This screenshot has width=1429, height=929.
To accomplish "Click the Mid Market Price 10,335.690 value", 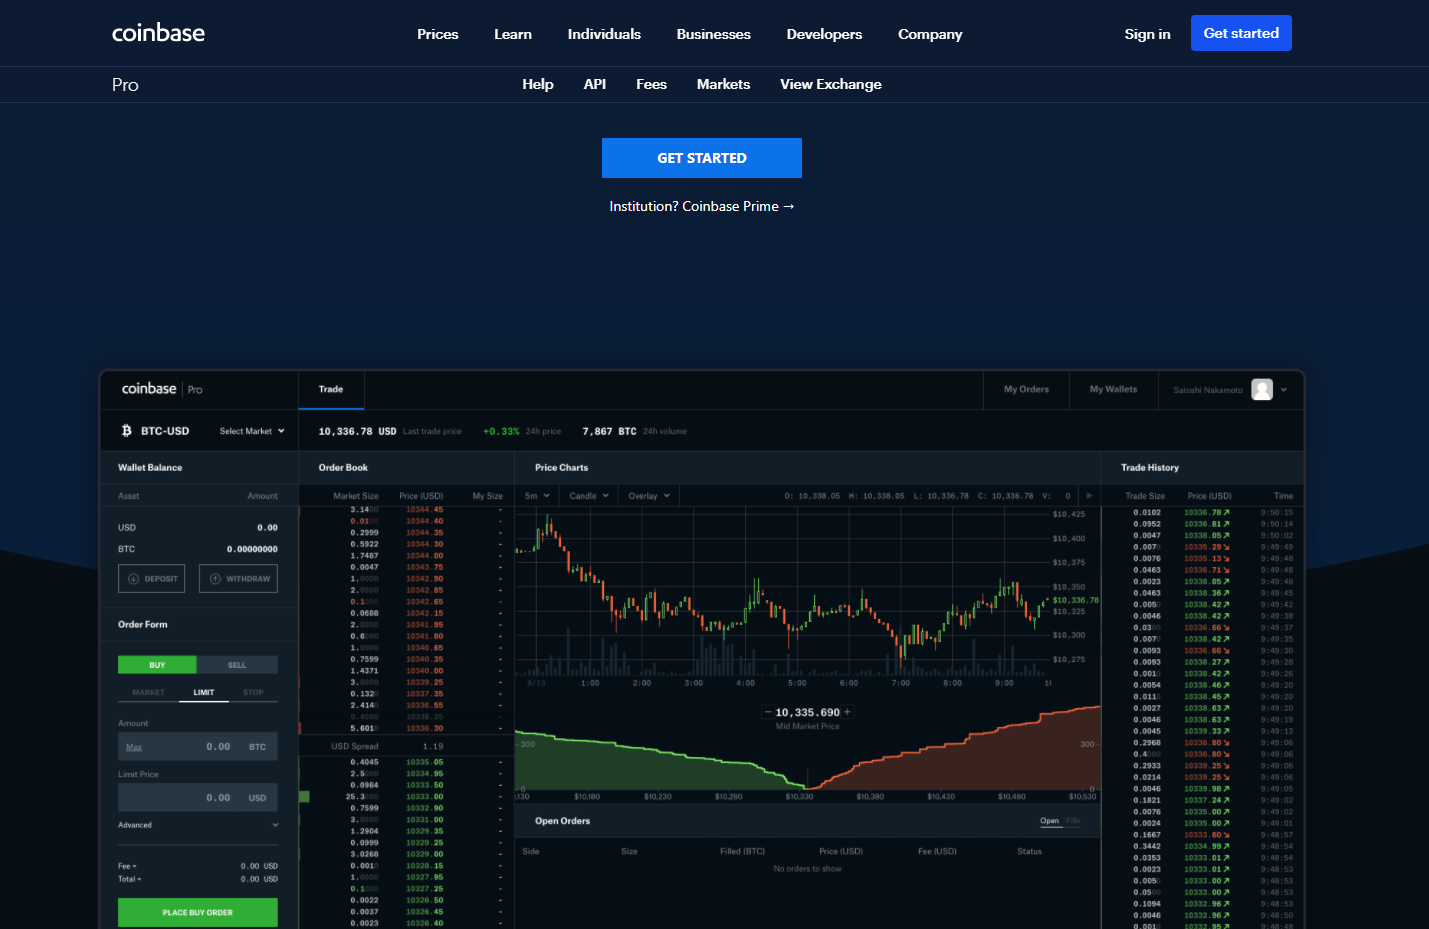I will pos(808,713).
